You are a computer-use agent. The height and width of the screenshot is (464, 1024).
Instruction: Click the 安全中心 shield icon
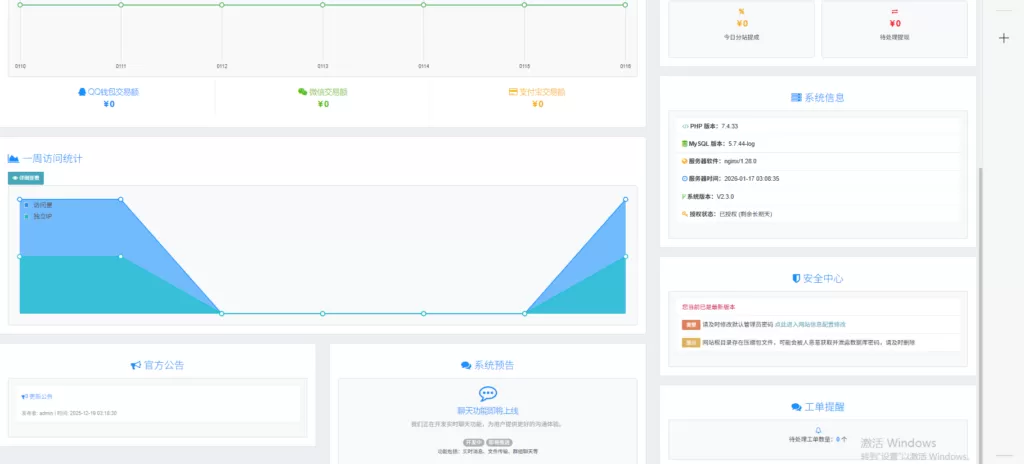(796, 278)
